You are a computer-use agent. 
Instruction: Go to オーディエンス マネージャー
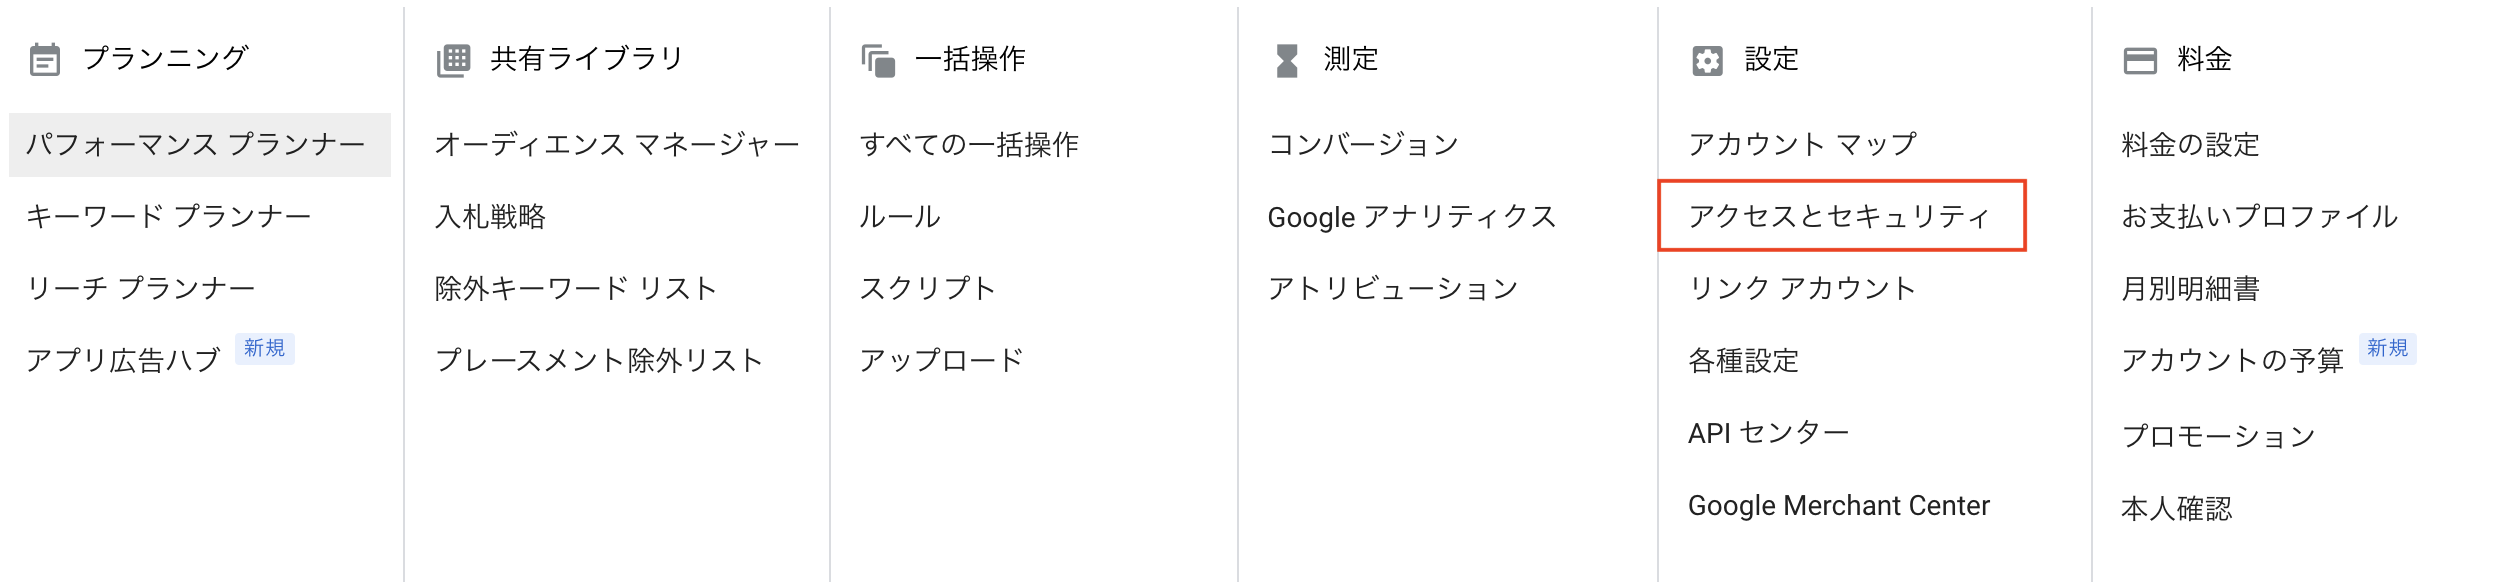[x=617, y=145]
